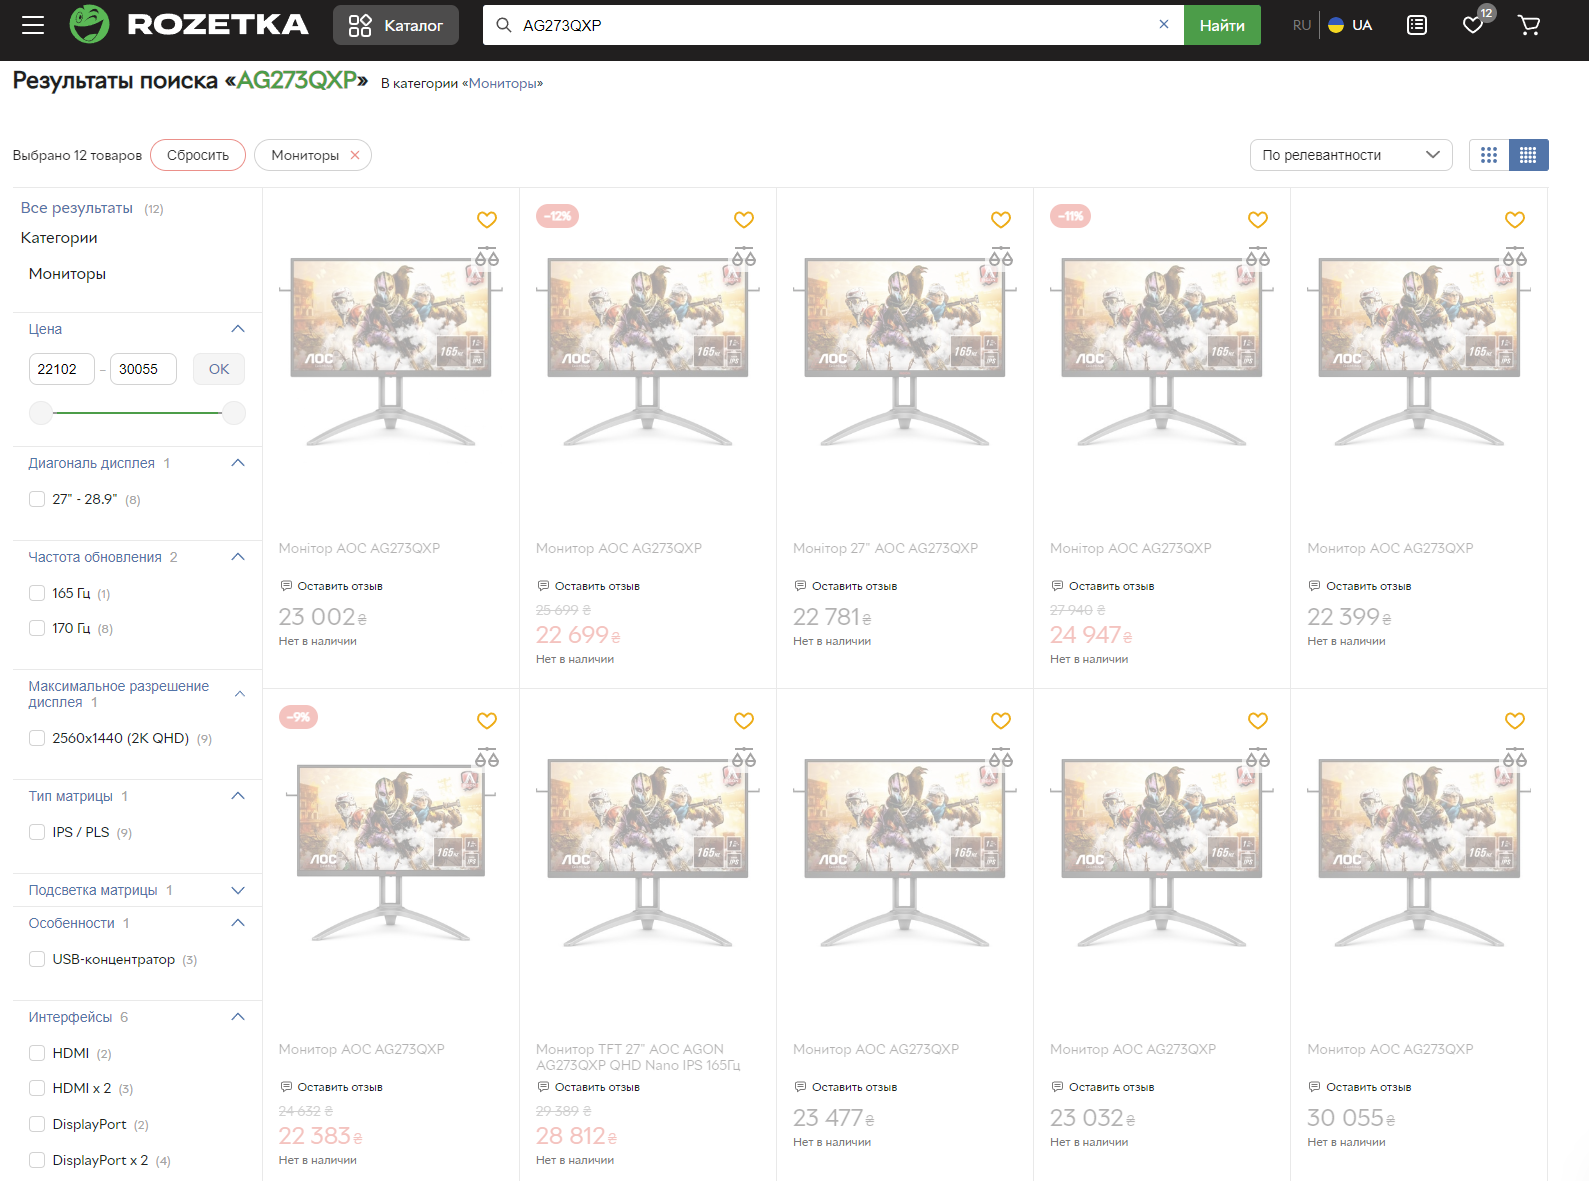Open the Каталог menu
Image resolution: width=1589 pixels, height=1181 pixels.
396,25
